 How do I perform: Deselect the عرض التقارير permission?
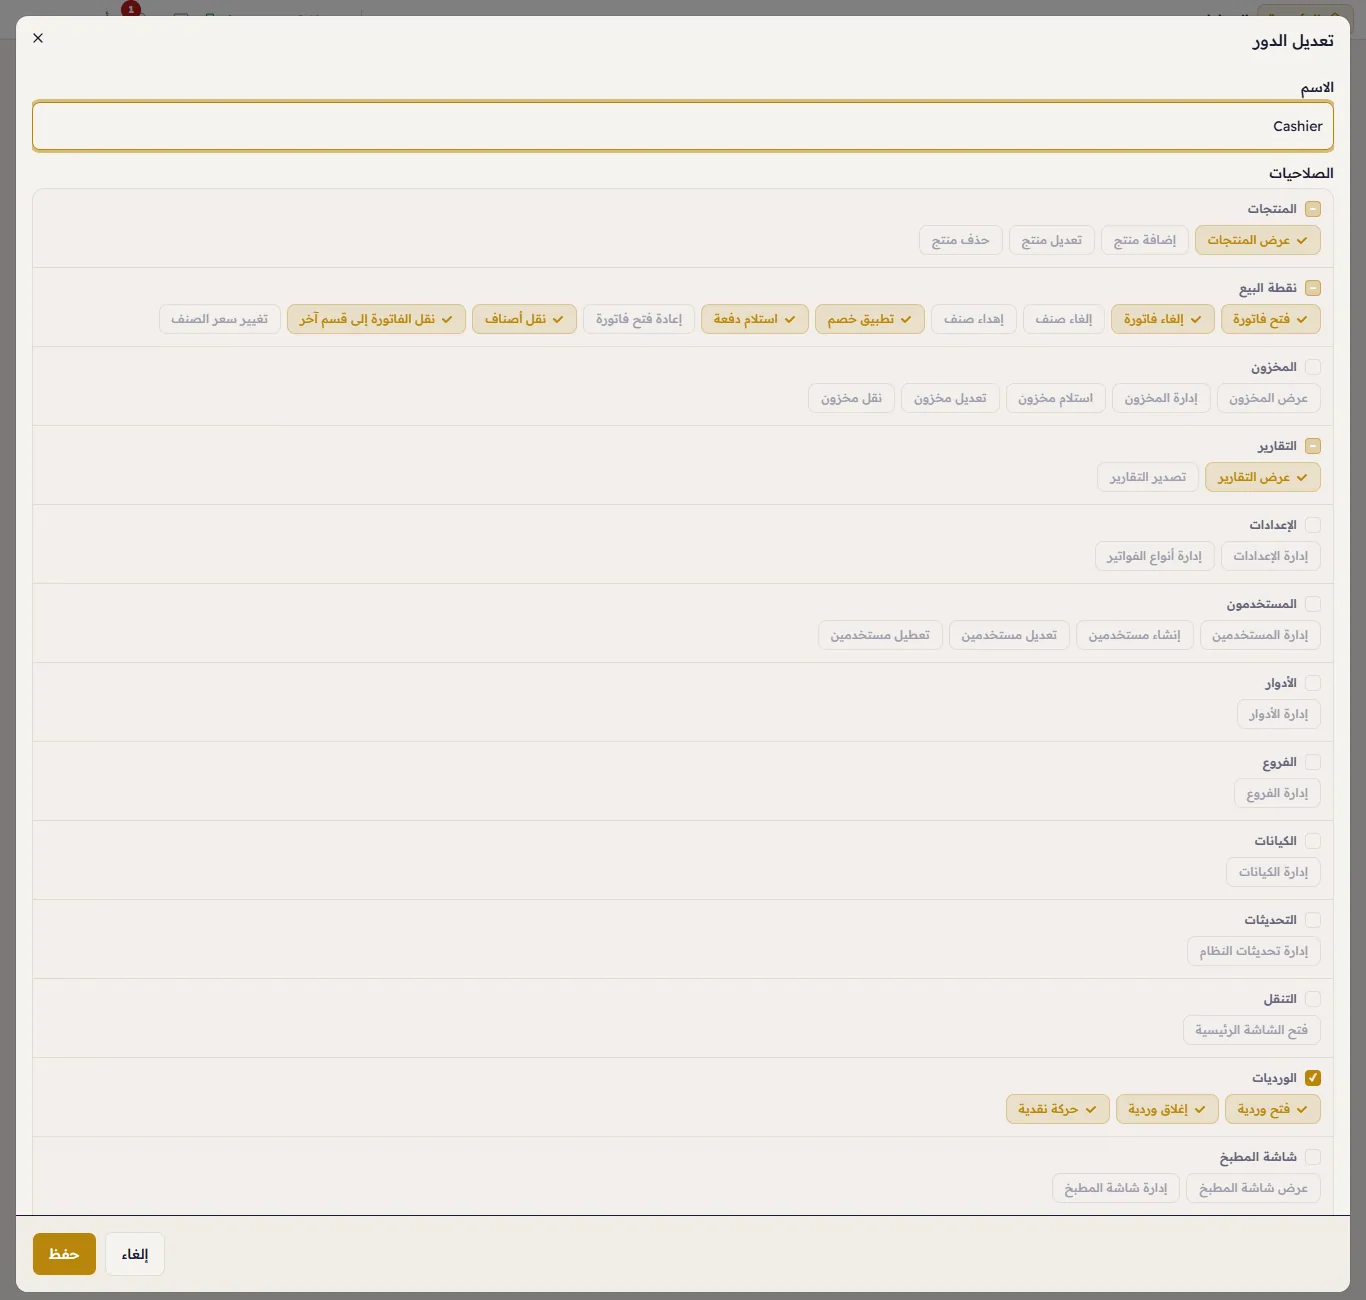[1263, 477]
